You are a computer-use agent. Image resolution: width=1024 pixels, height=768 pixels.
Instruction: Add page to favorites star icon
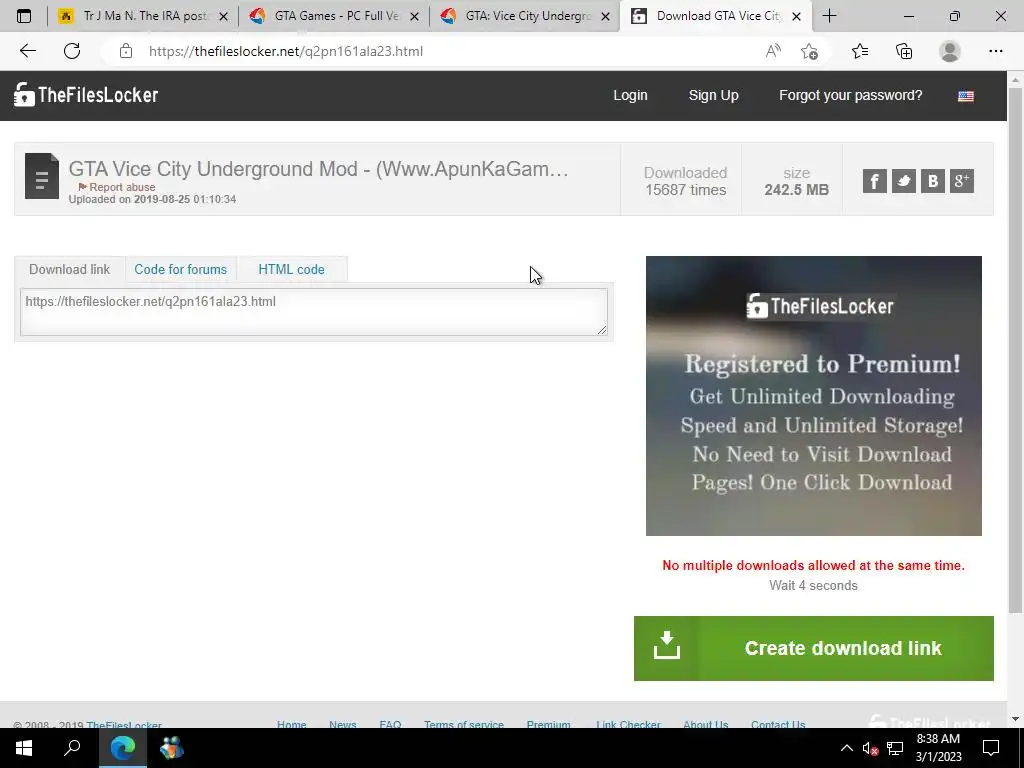point(809,51)
